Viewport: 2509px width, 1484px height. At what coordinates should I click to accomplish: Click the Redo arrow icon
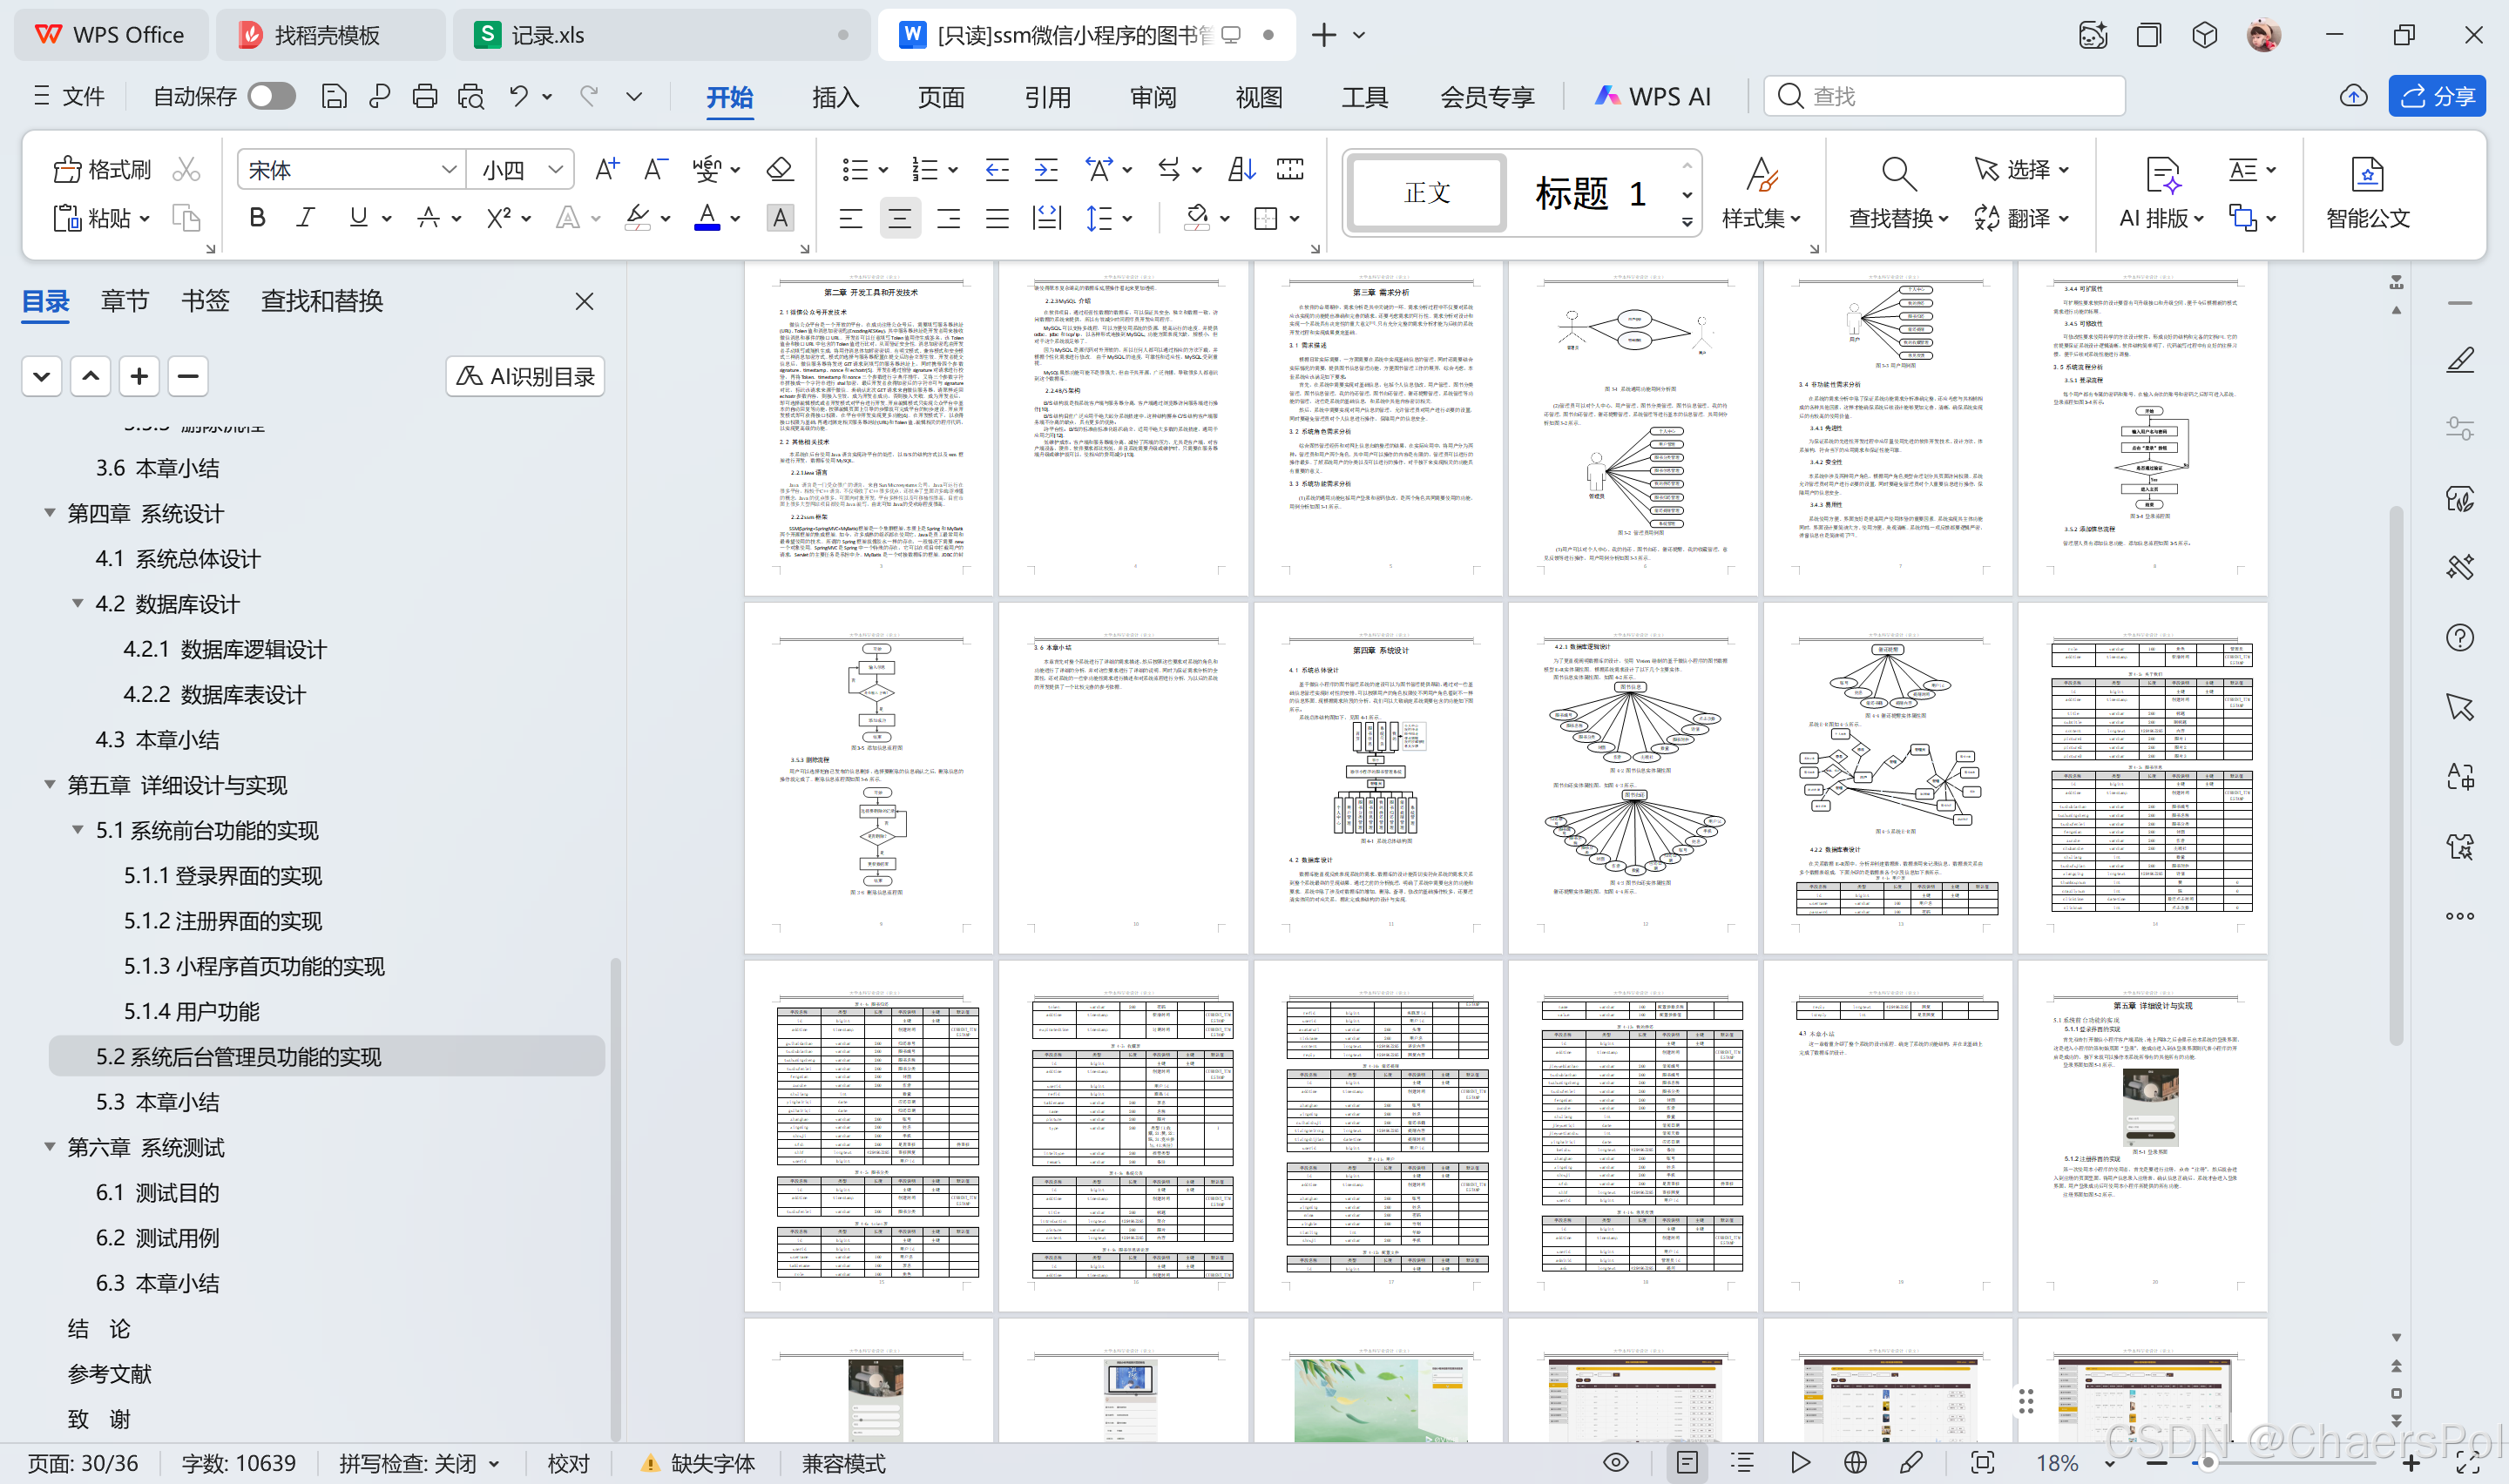(589, 96)
